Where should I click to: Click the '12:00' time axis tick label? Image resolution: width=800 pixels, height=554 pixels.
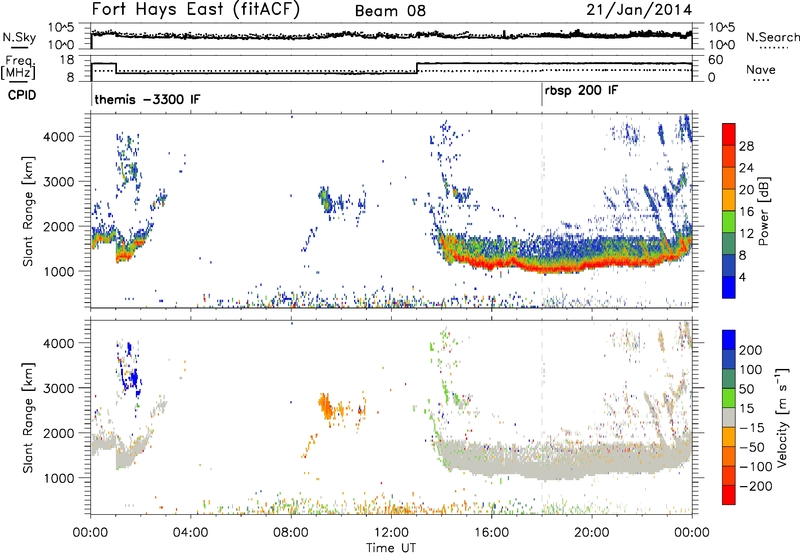coord(391,533)
